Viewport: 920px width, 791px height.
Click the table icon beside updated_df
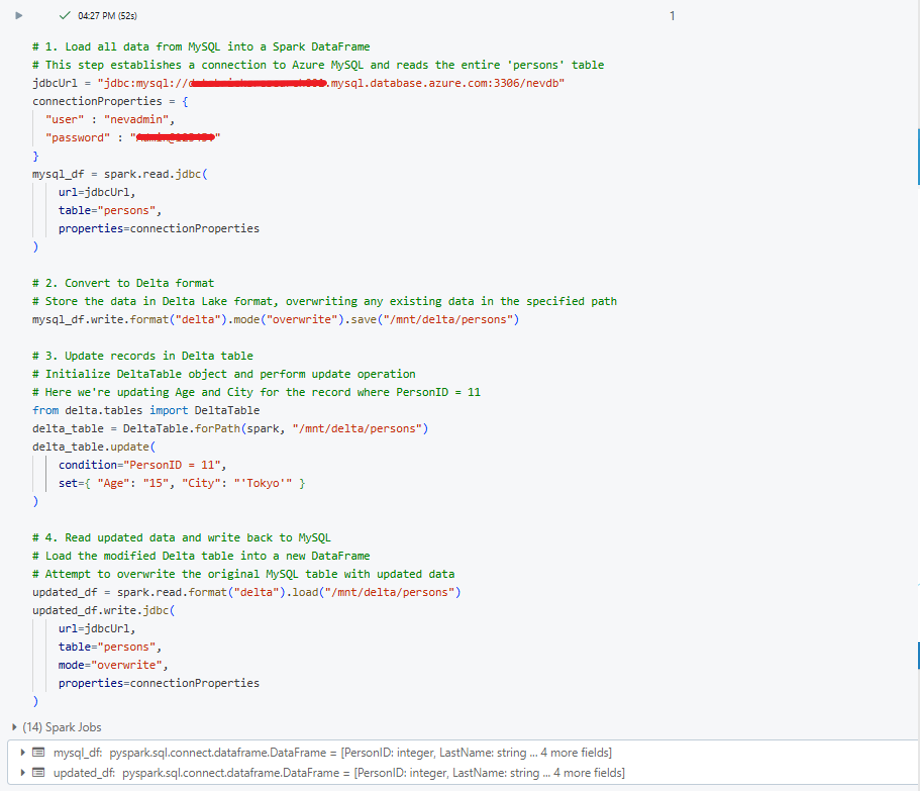38,773
